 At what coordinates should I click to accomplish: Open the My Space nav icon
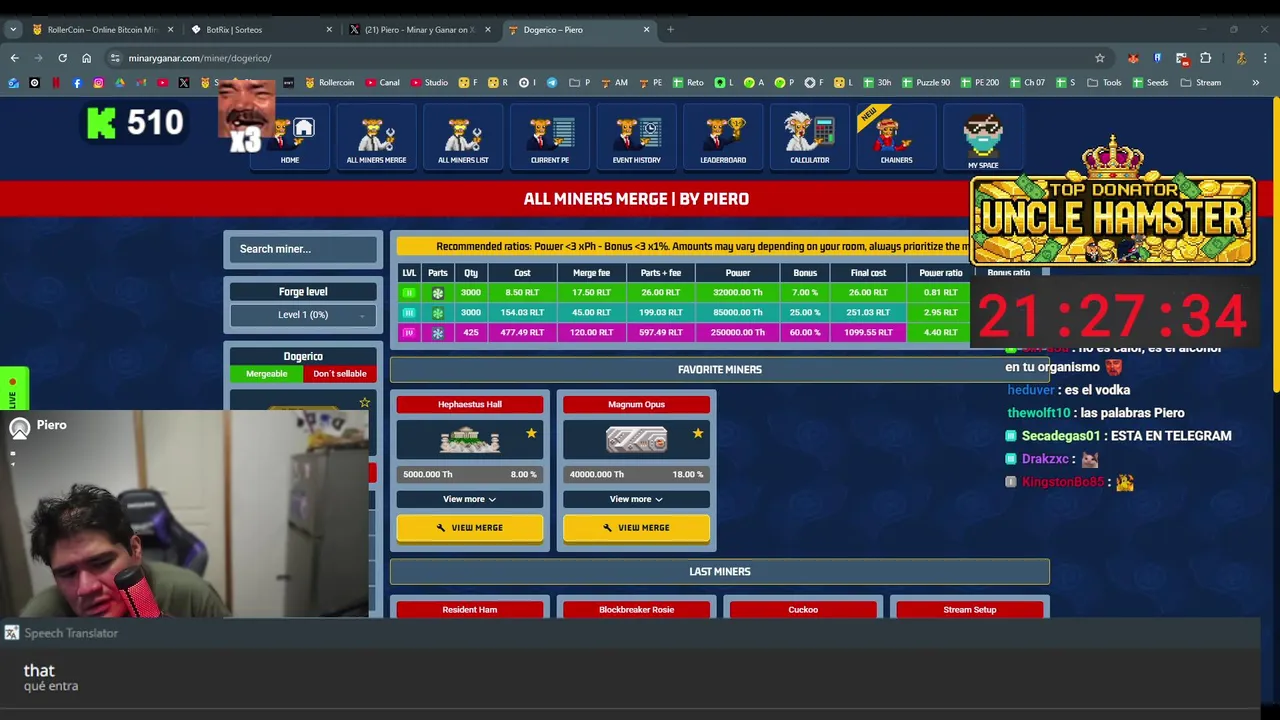983,139
